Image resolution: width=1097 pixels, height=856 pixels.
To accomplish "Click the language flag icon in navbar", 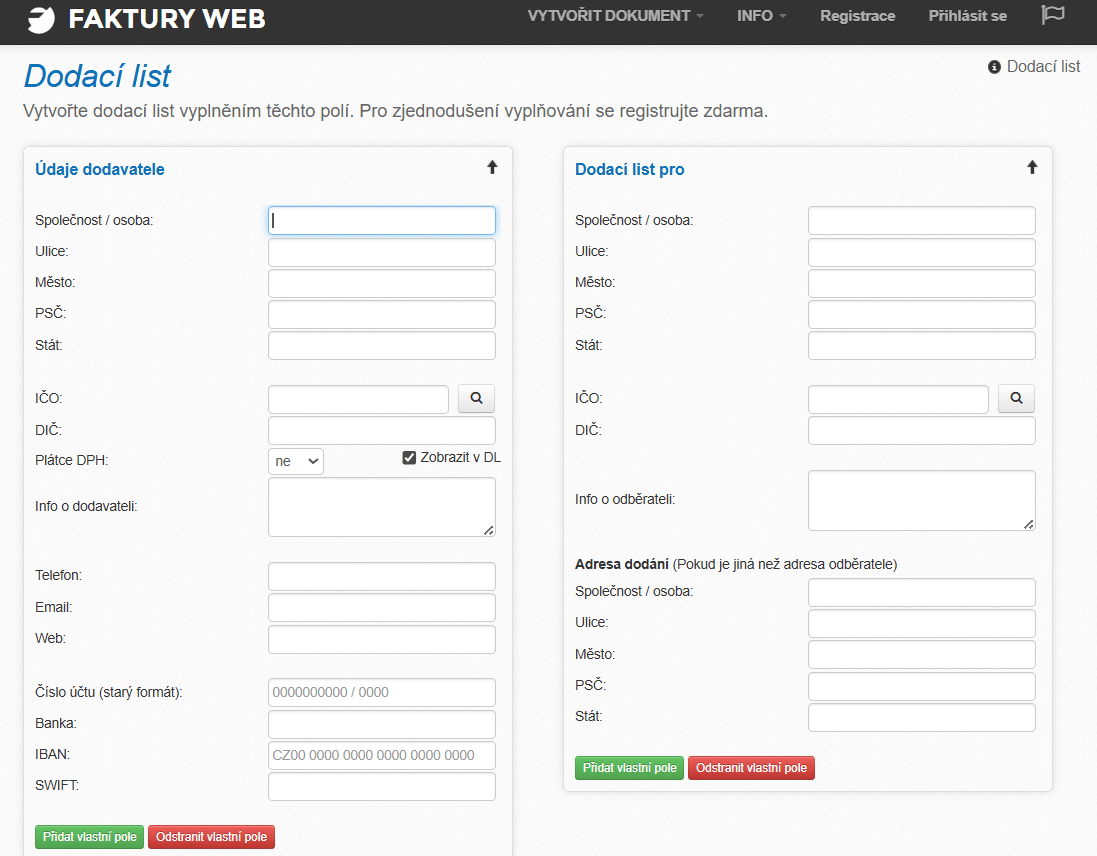I will pyautogui.click(x=1052, y=15).
